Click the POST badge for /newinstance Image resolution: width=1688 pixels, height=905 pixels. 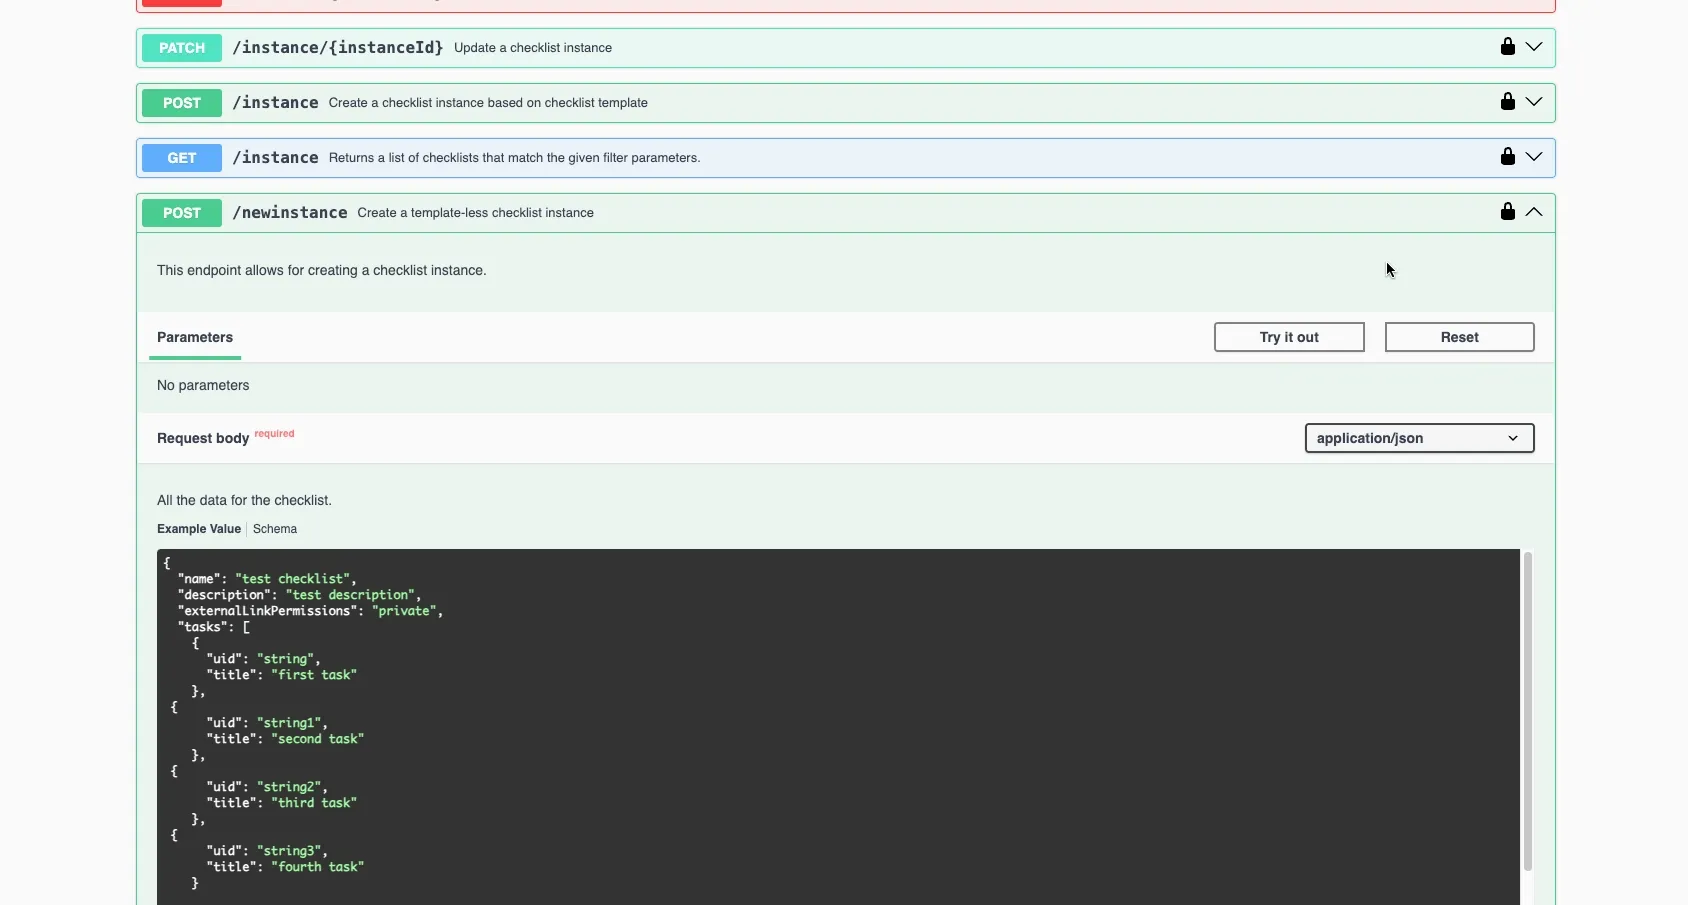point(182,213)
